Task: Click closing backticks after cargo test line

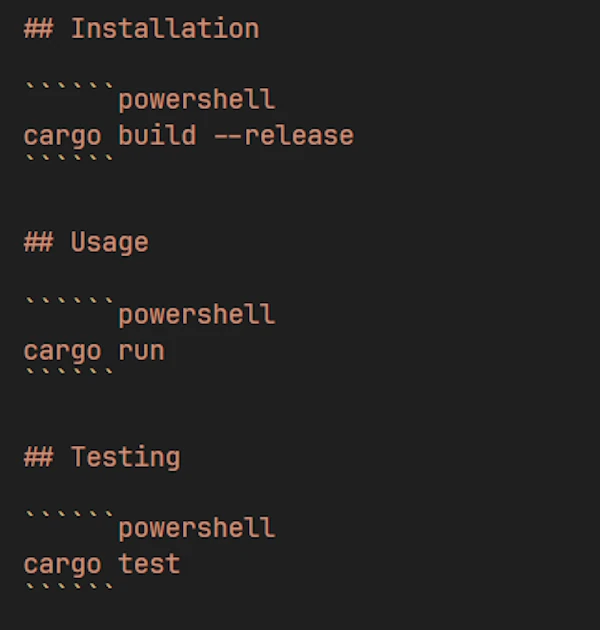Action: pos(69,587)
